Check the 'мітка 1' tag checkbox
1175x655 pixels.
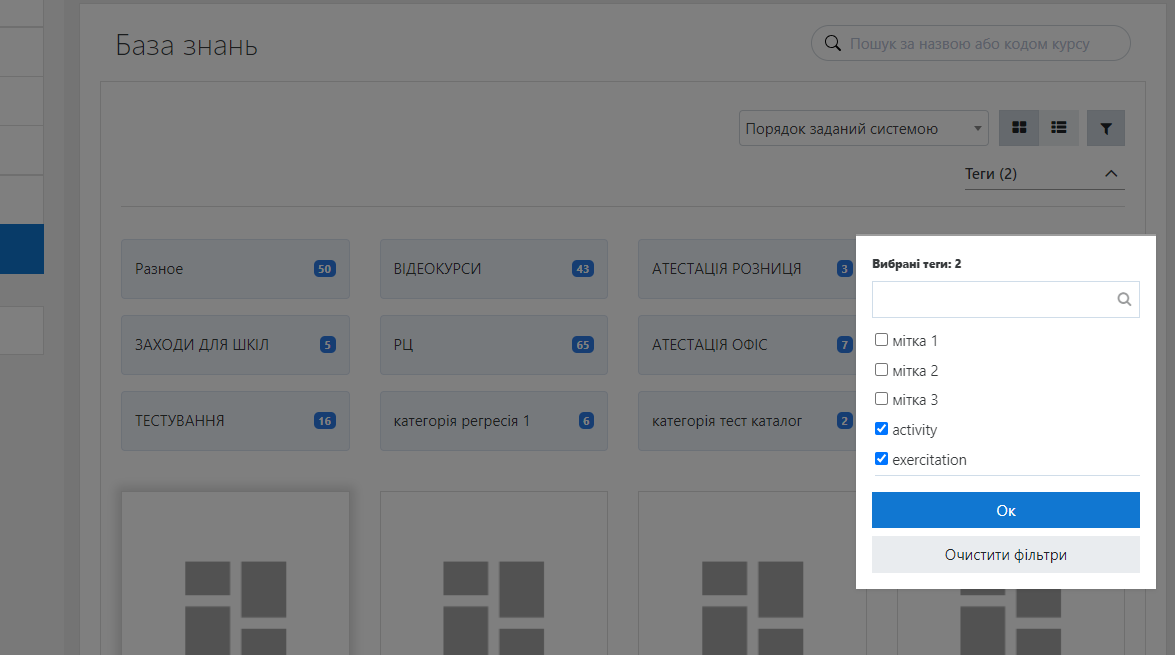coord(881,340)
